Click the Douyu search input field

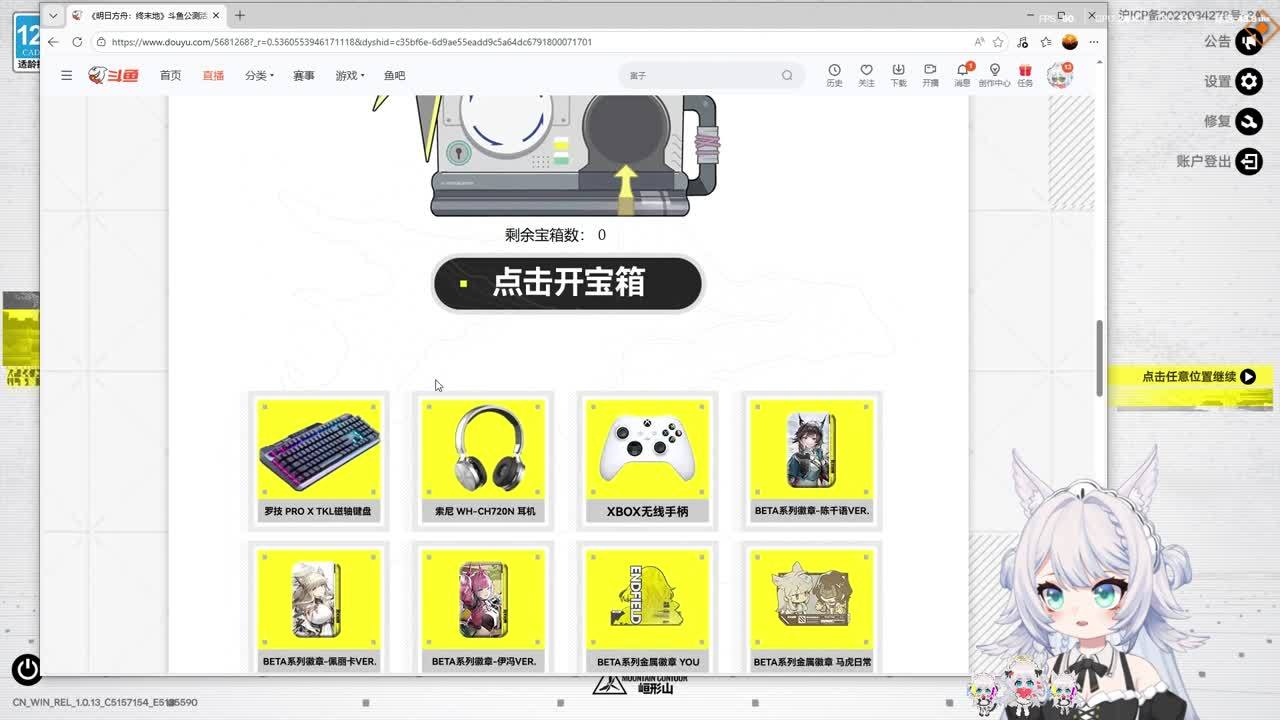coord(700,75)
